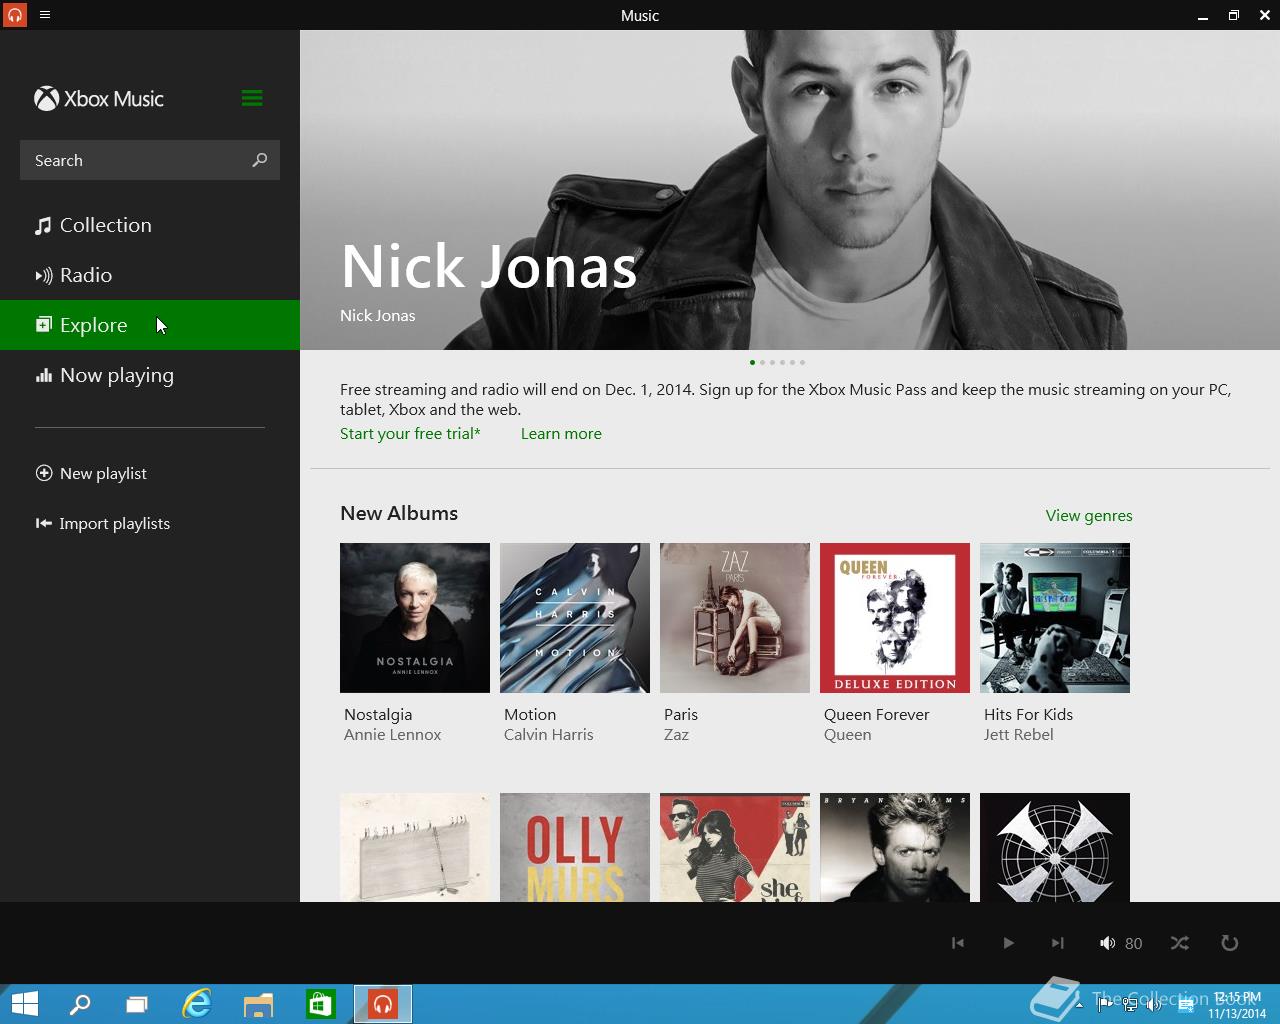Click the Music app taskbar button

click(383, 1004)
